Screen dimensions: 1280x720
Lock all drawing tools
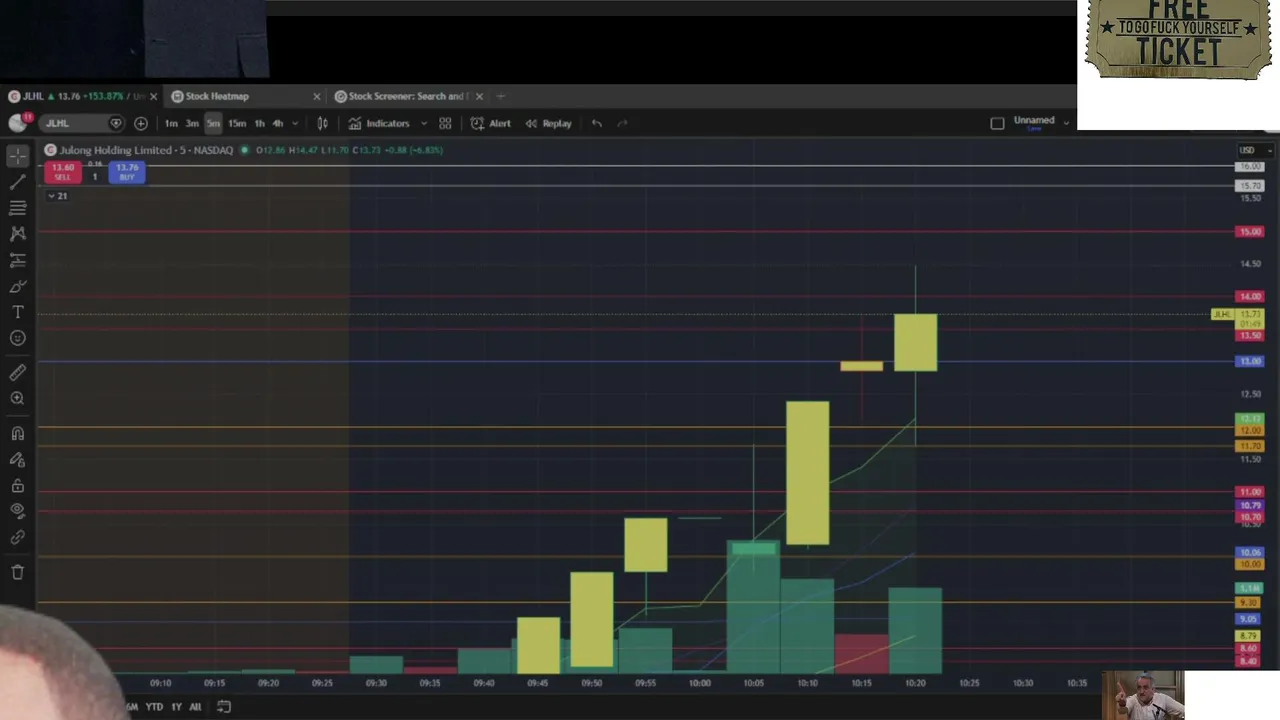pyautogui.click(x=17, y=485)
